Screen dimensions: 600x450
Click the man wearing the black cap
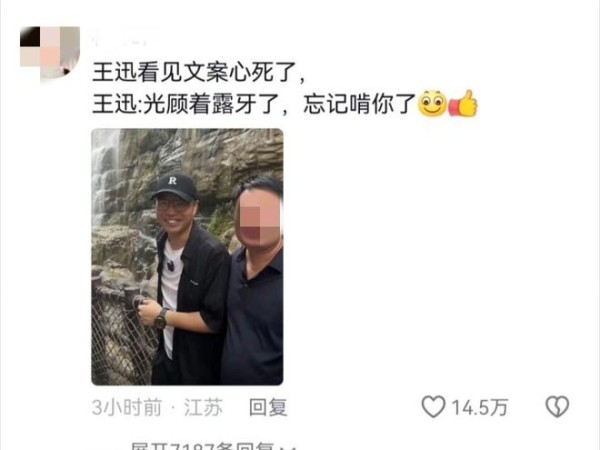click(188, 279)
